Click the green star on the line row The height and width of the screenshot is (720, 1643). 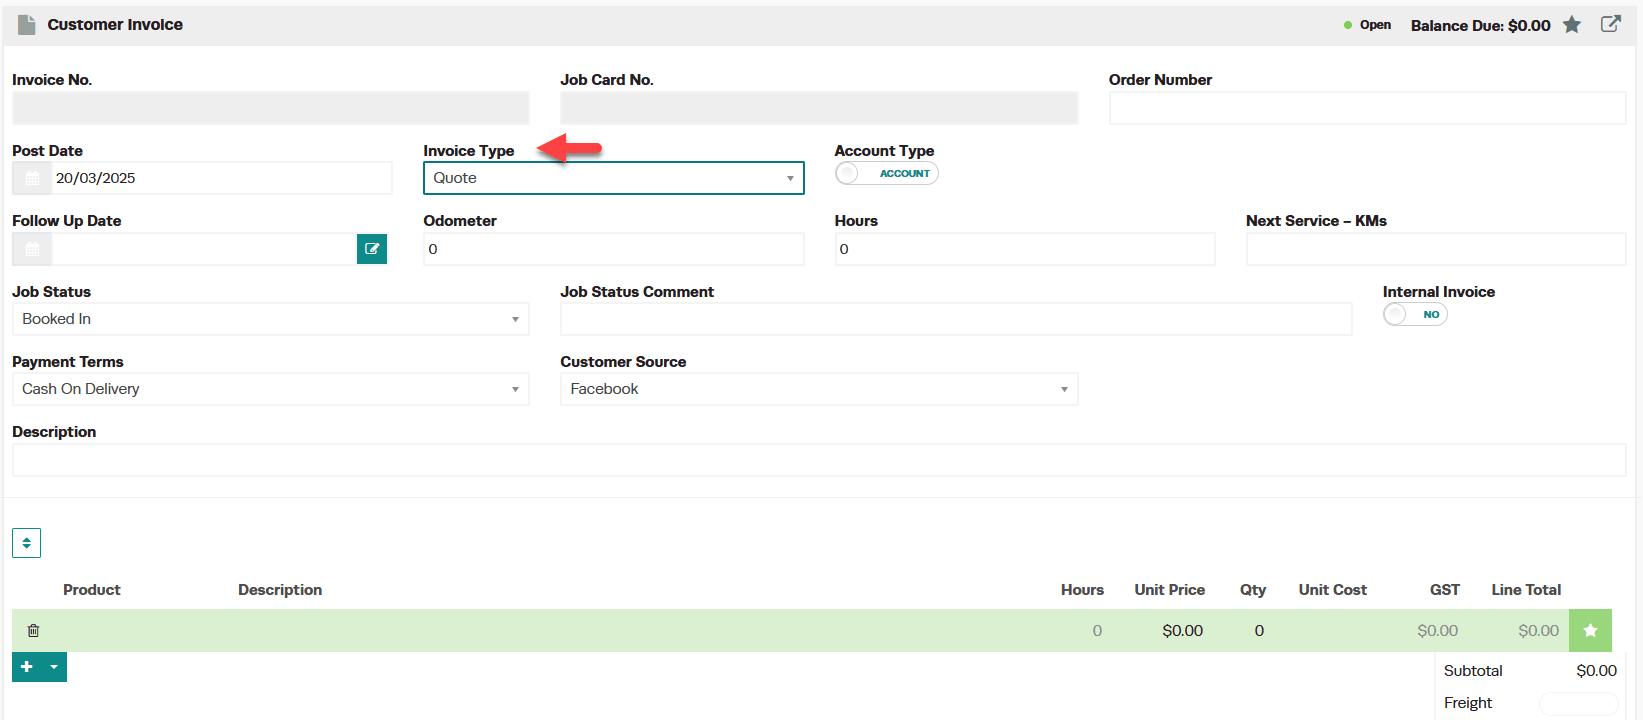point(1590,631)
